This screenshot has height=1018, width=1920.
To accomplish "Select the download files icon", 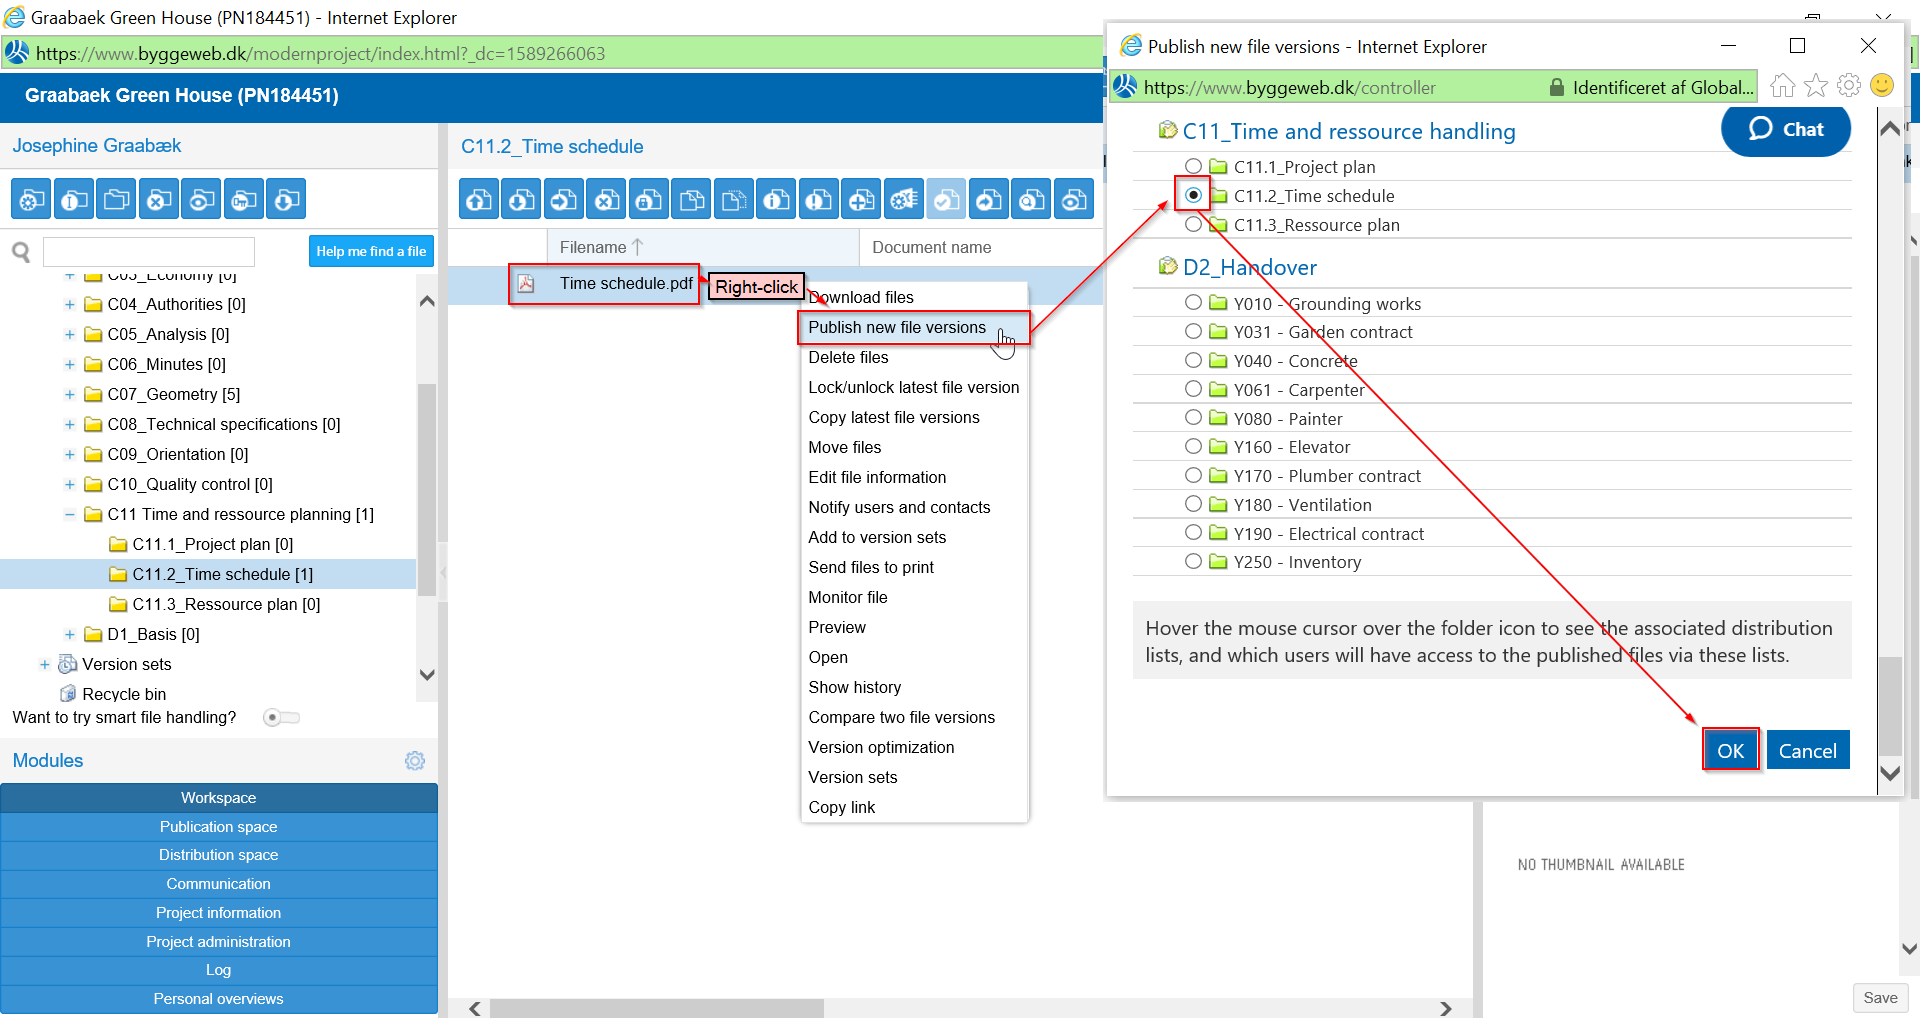I will pos(521,198).
